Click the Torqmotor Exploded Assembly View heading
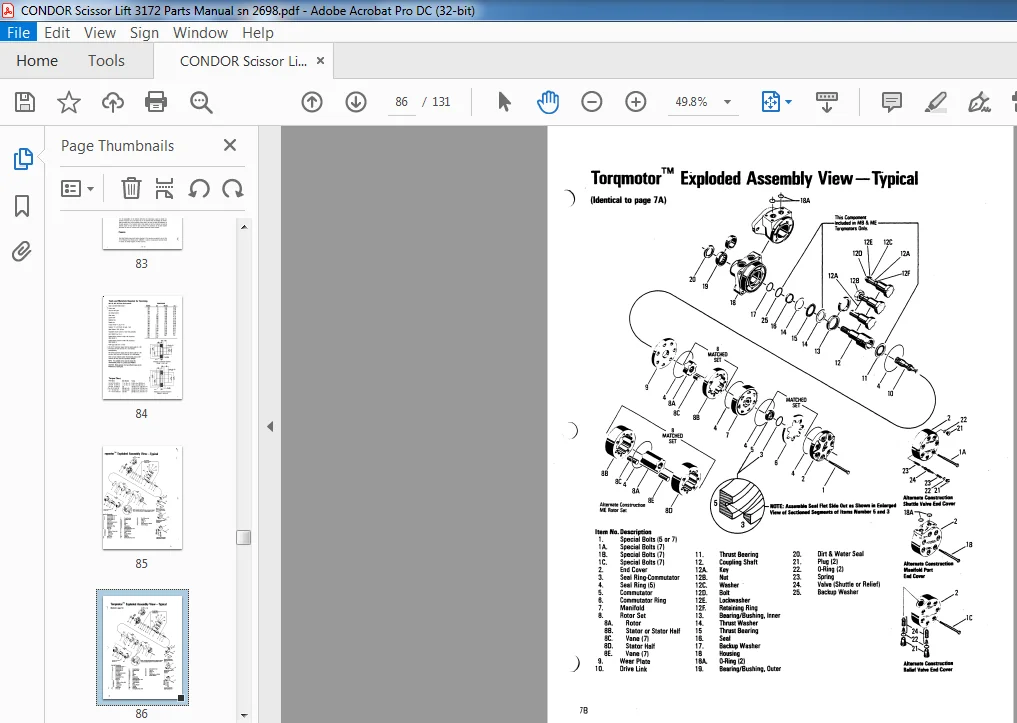The width and height of the screenshot is (1017, 723). (x=754, y=178)
